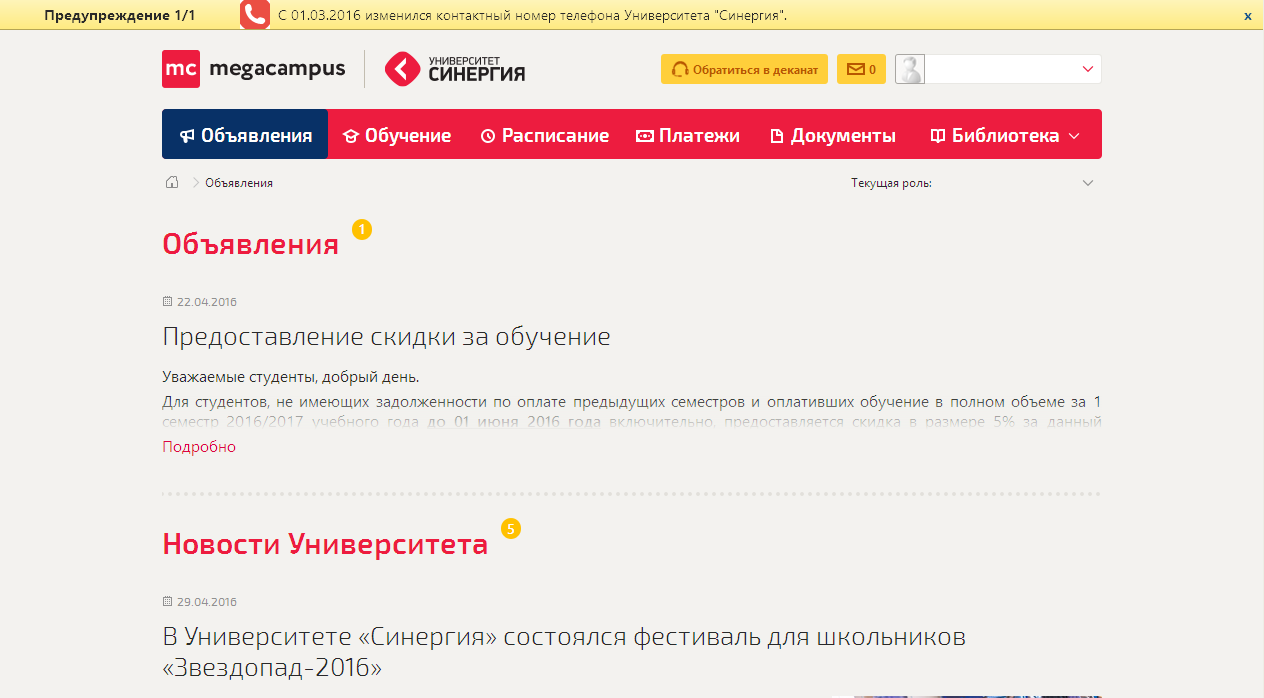
Task: Click the date 22.04.2016
Action: tap(207, 302)
